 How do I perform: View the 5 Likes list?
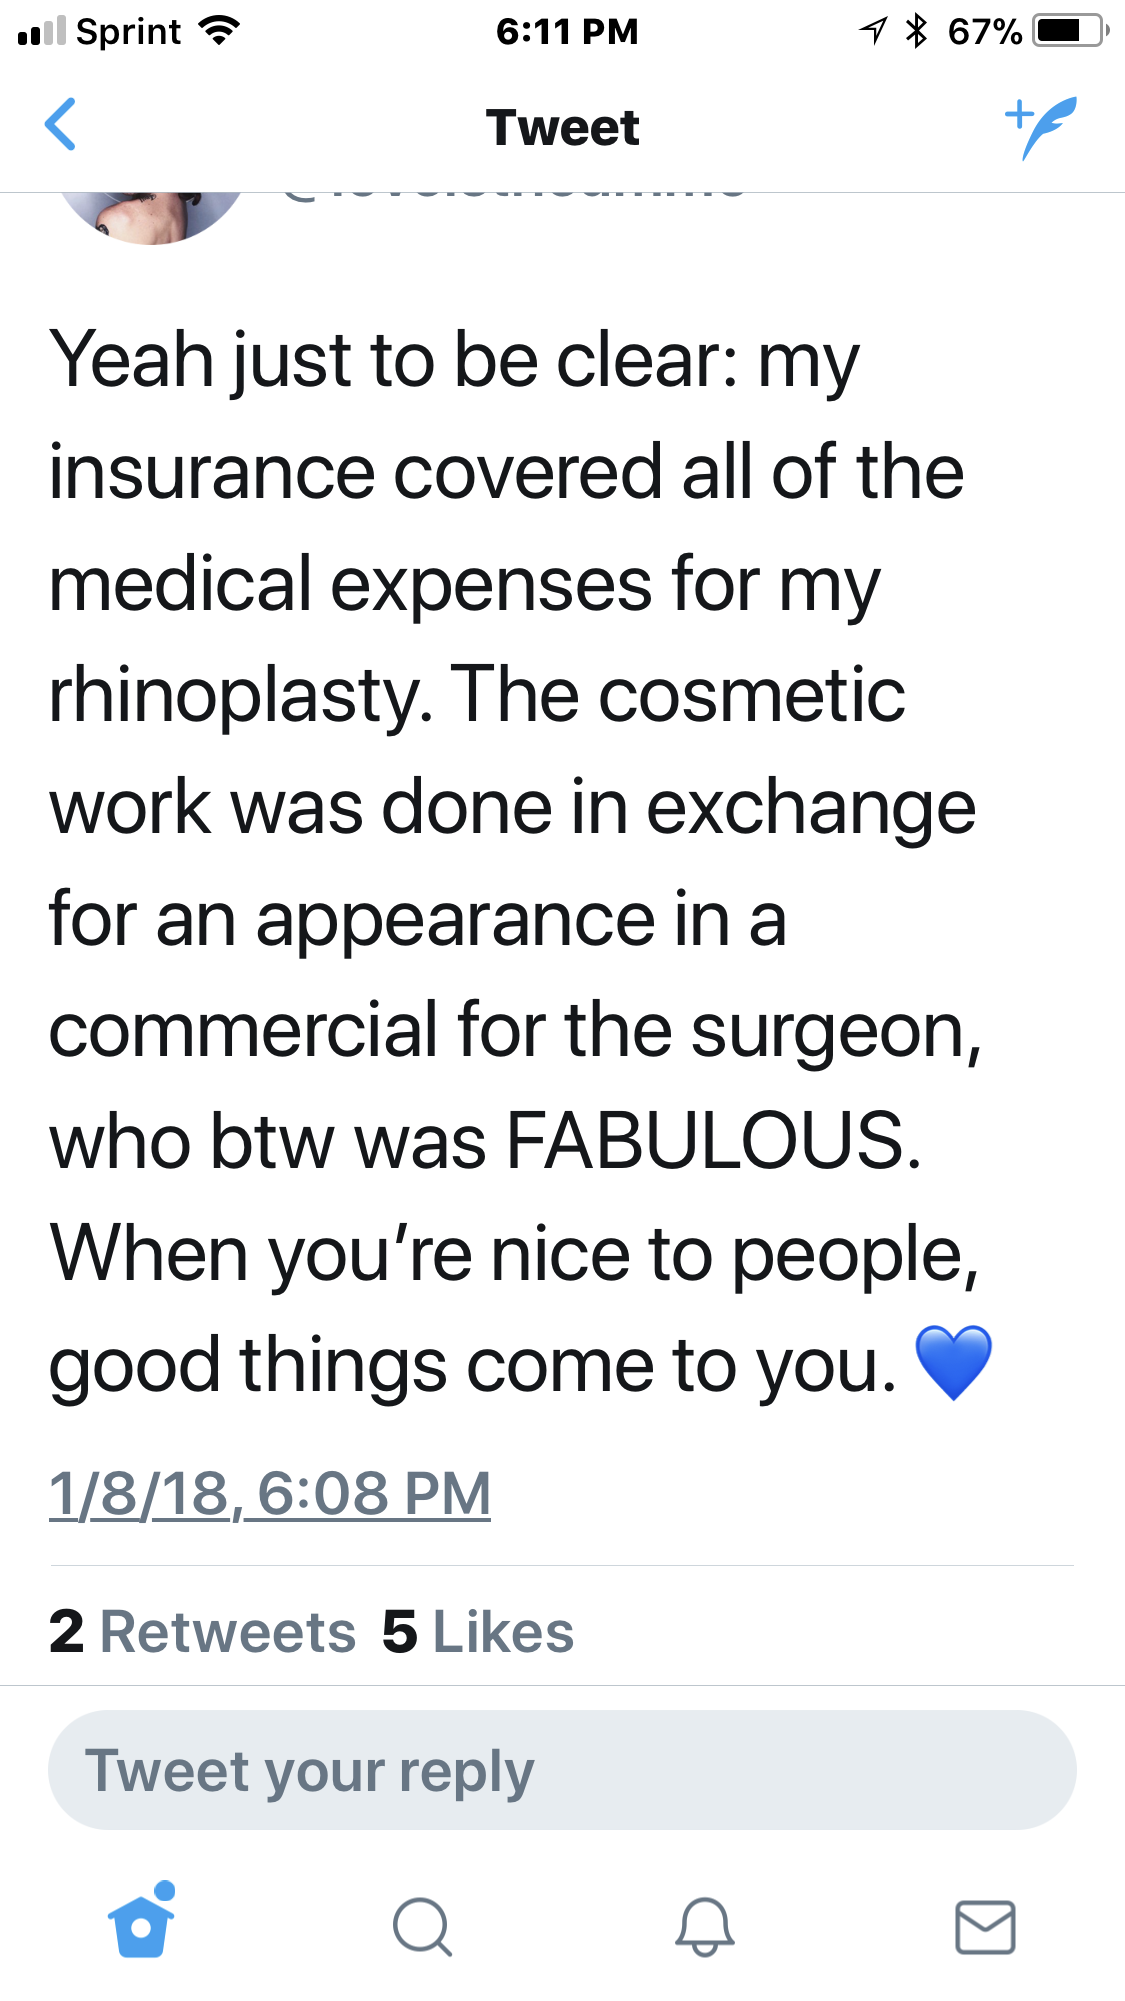pyautogui.click(x=478, y=1631)
